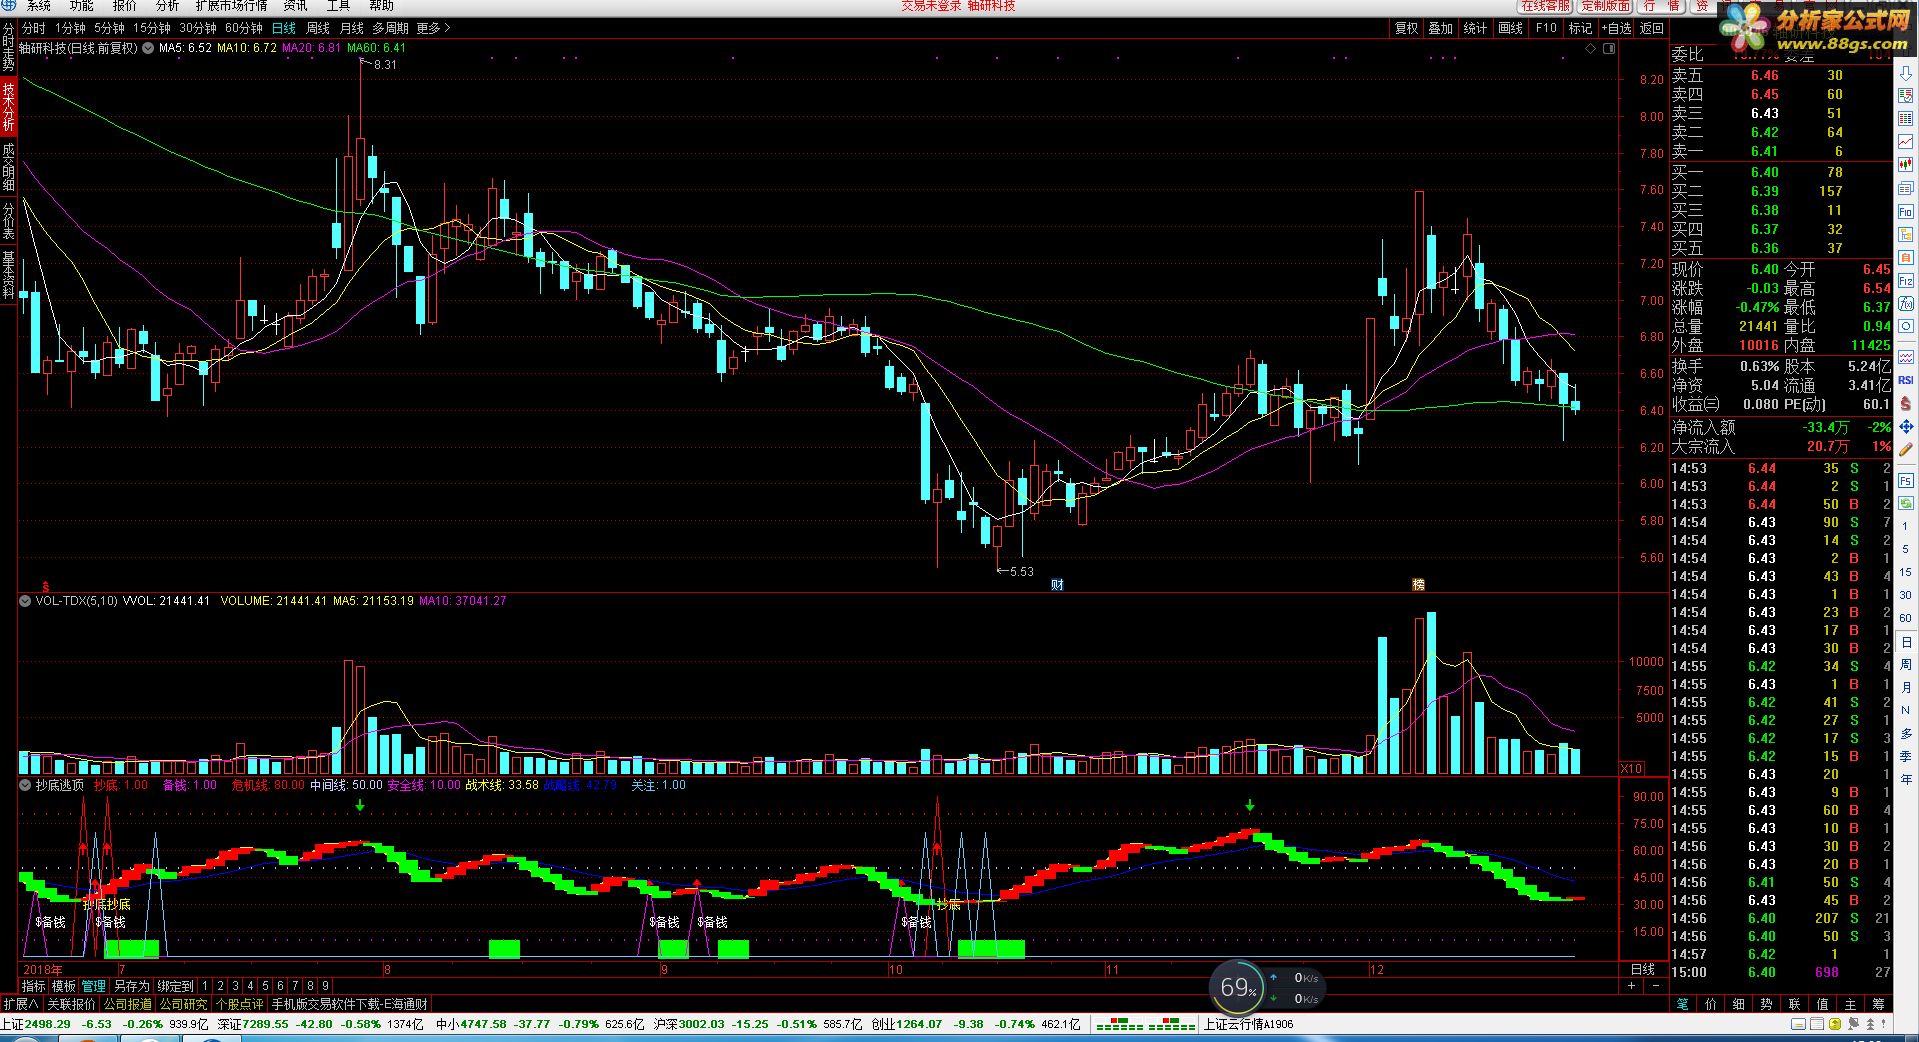Toggle the X10 volume scale label

(1631, 768)
